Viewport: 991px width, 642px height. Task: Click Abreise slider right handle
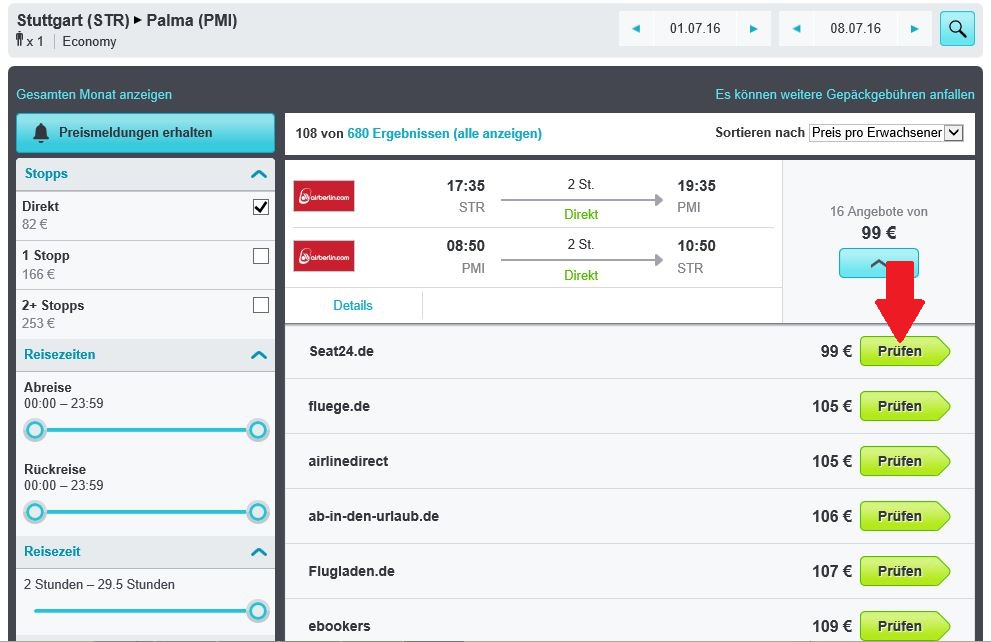click(x=257, y=430)
